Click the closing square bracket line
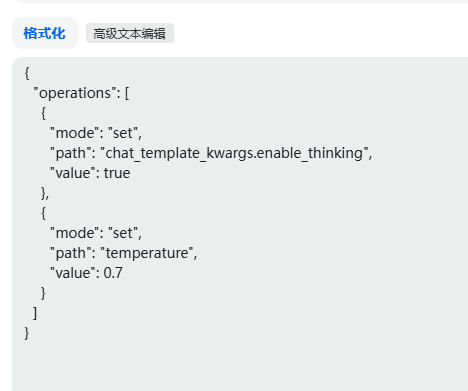Viewport: 468px width, 391px height. pyautogui.click(x=35, y=313)
